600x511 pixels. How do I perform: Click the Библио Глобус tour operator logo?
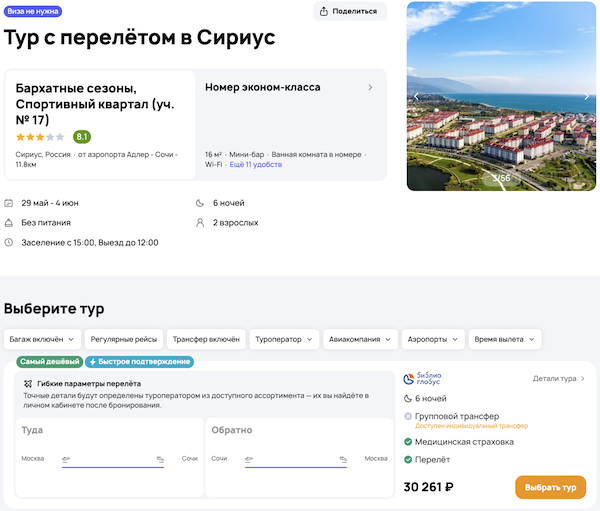point(422,379)
